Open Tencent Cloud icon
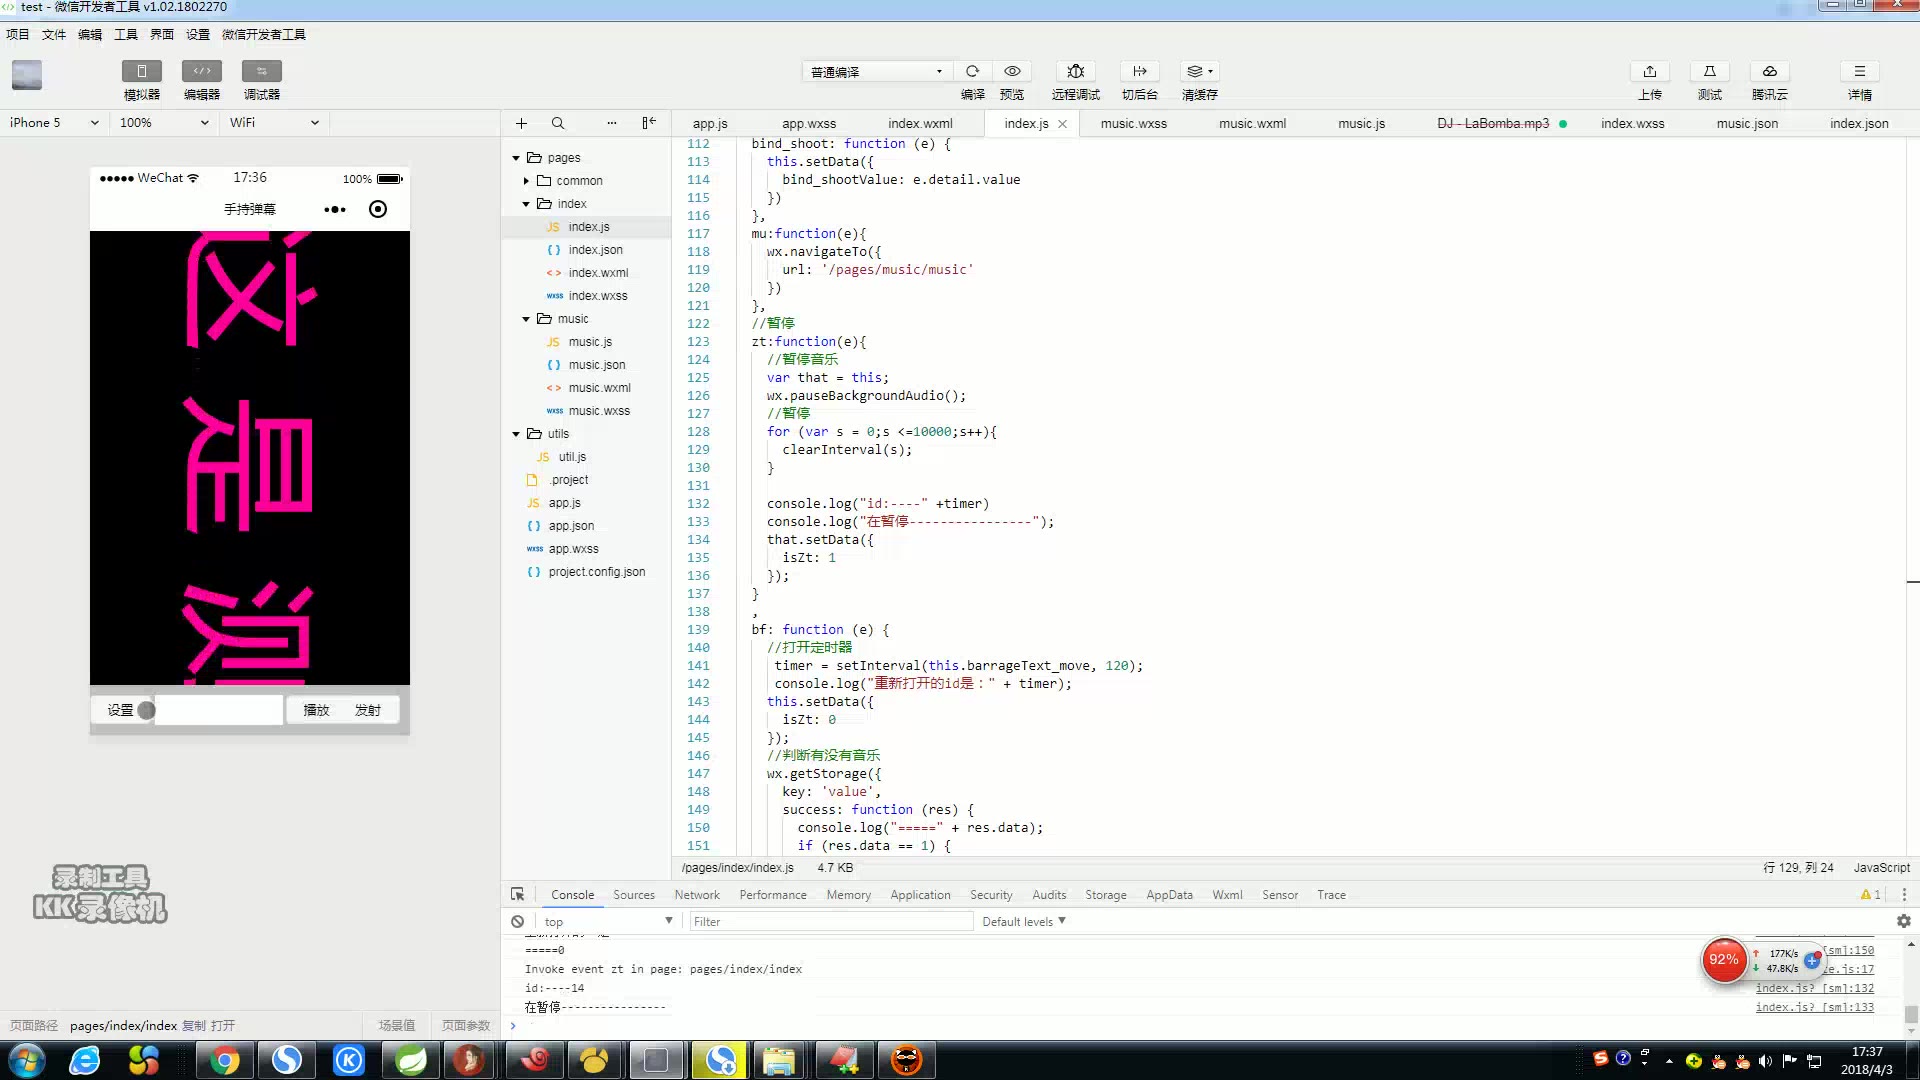1920x1080 pixels. pos(1769,71)
